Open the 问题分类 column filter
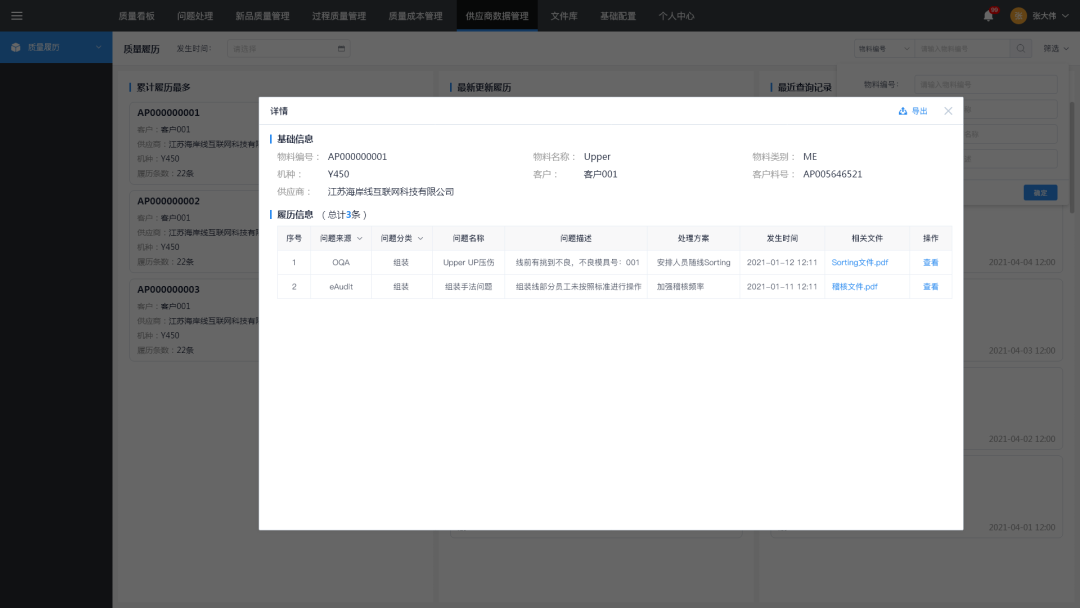Viewport: 1080px width, 608px height. click(420, 238)
